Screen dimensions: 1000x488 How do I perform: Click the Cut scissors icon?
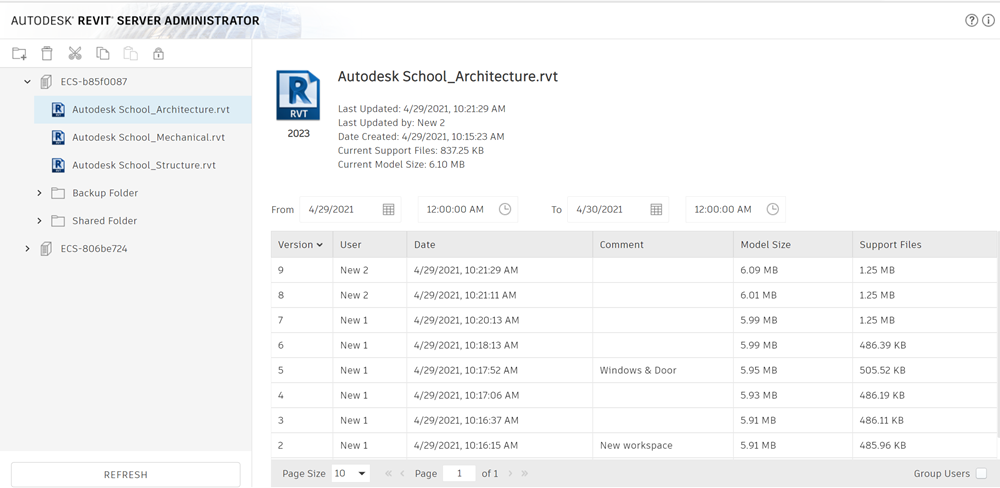75,54
